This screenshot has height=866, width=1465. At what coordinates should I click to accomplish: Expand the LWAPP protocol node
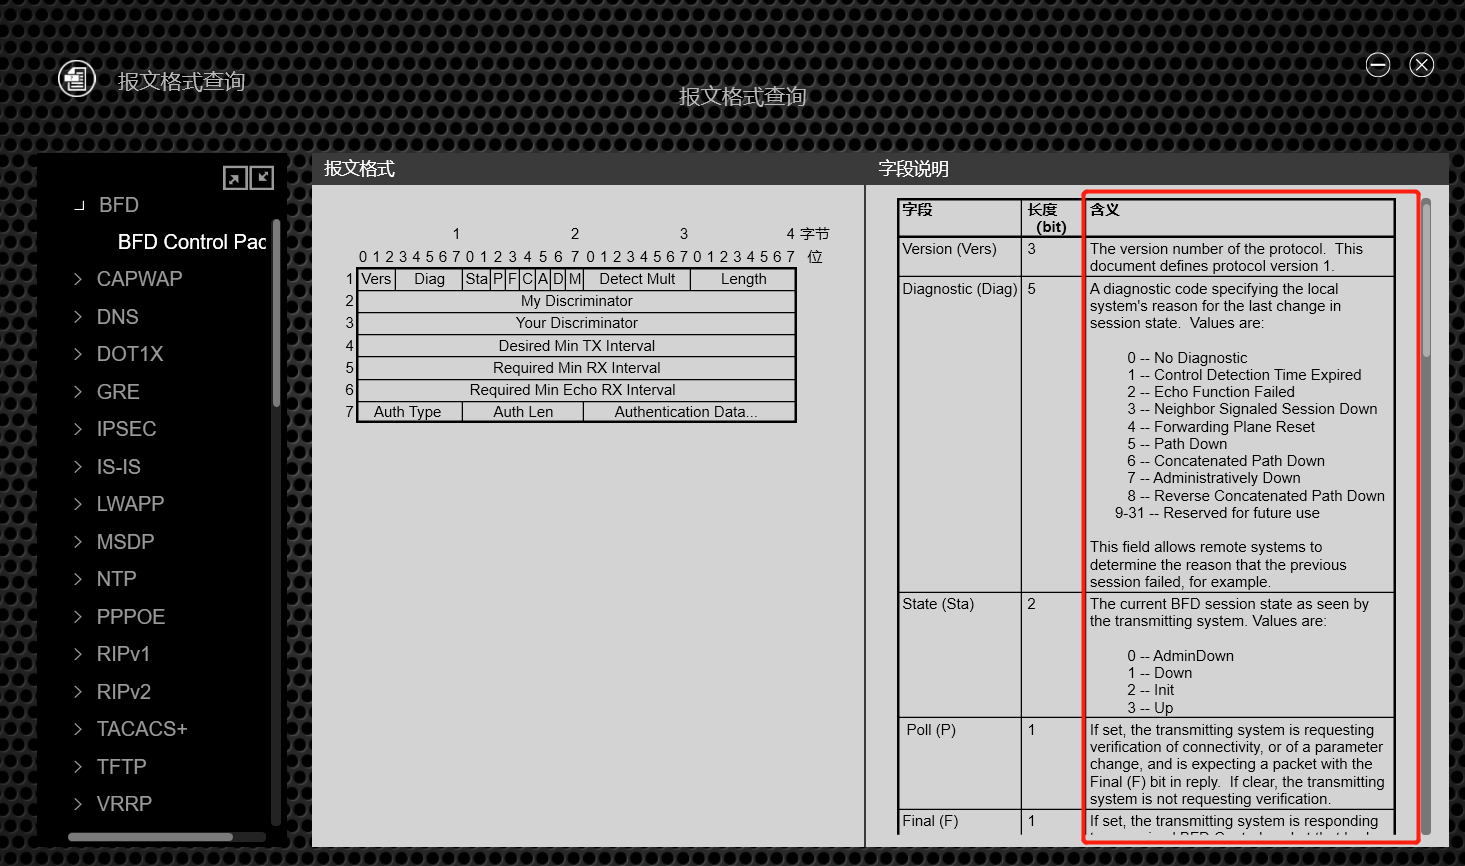tap(78, 504)
